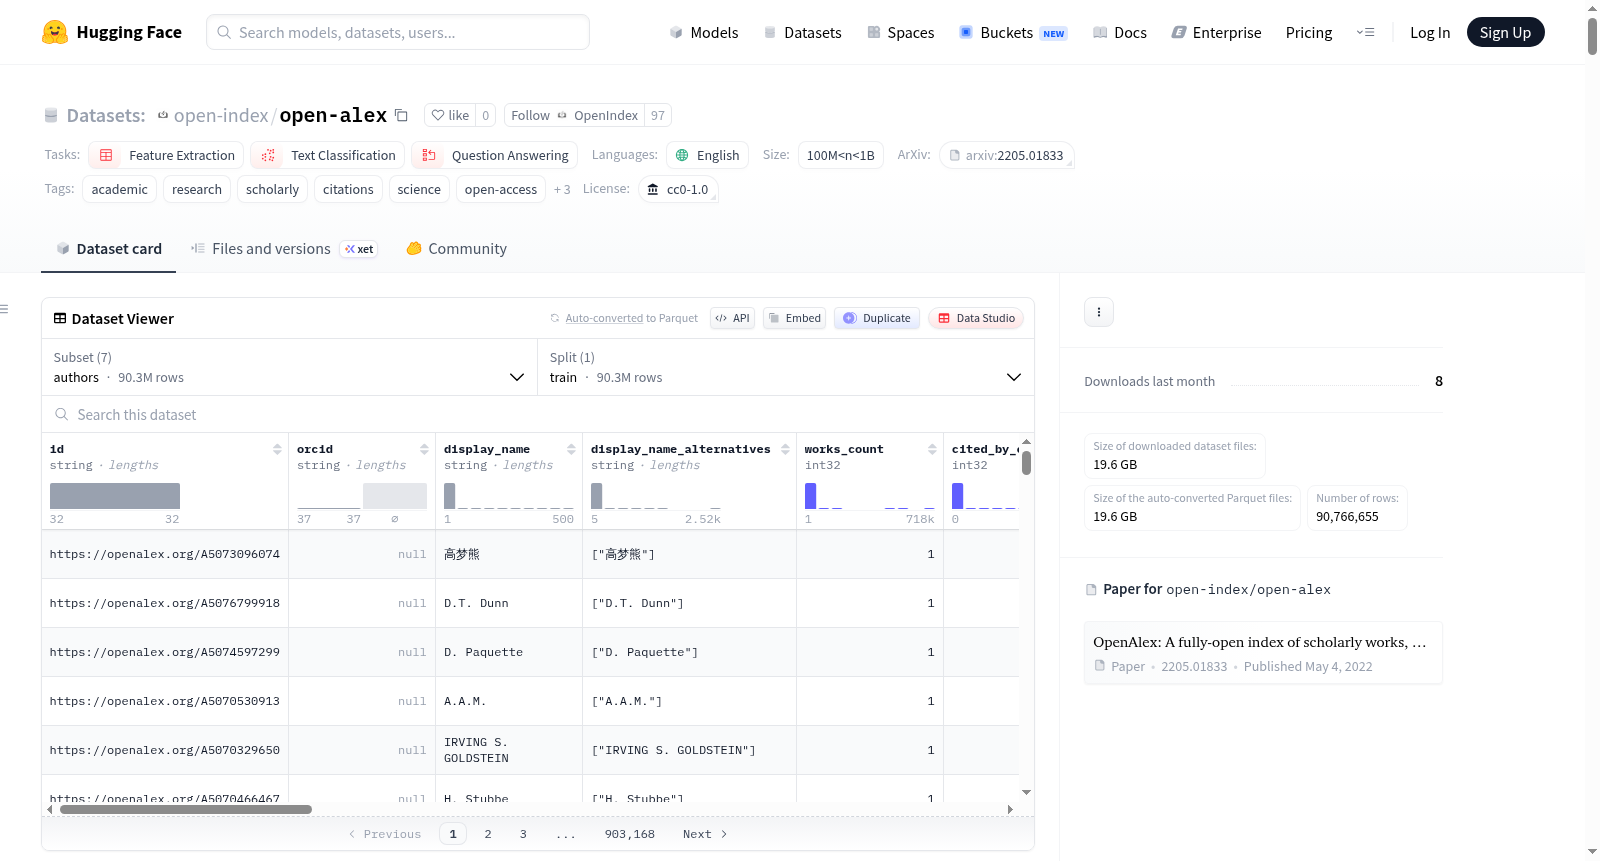Open the open-index organization link
This screenshot has height=861, width=1600.
[221, 115]
